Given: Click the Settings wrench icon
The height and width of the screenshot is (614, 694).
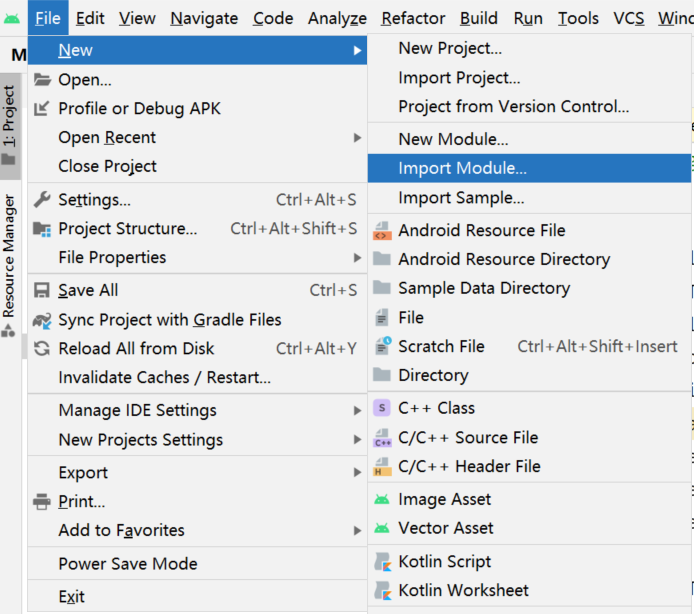Looking at the screenshot, I should pos(42,200).
